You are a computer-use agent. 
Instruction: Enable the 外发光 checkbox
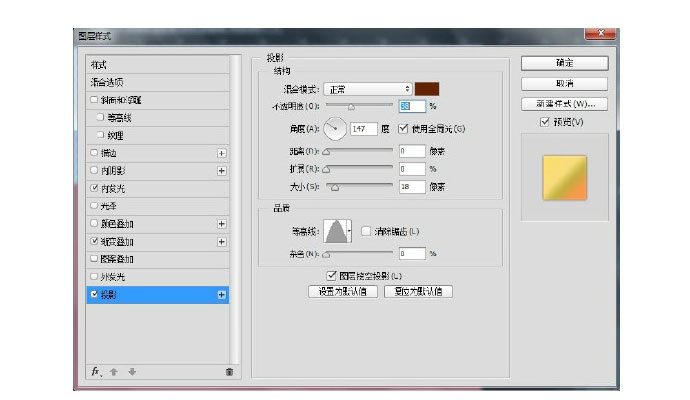coord(94,277)
